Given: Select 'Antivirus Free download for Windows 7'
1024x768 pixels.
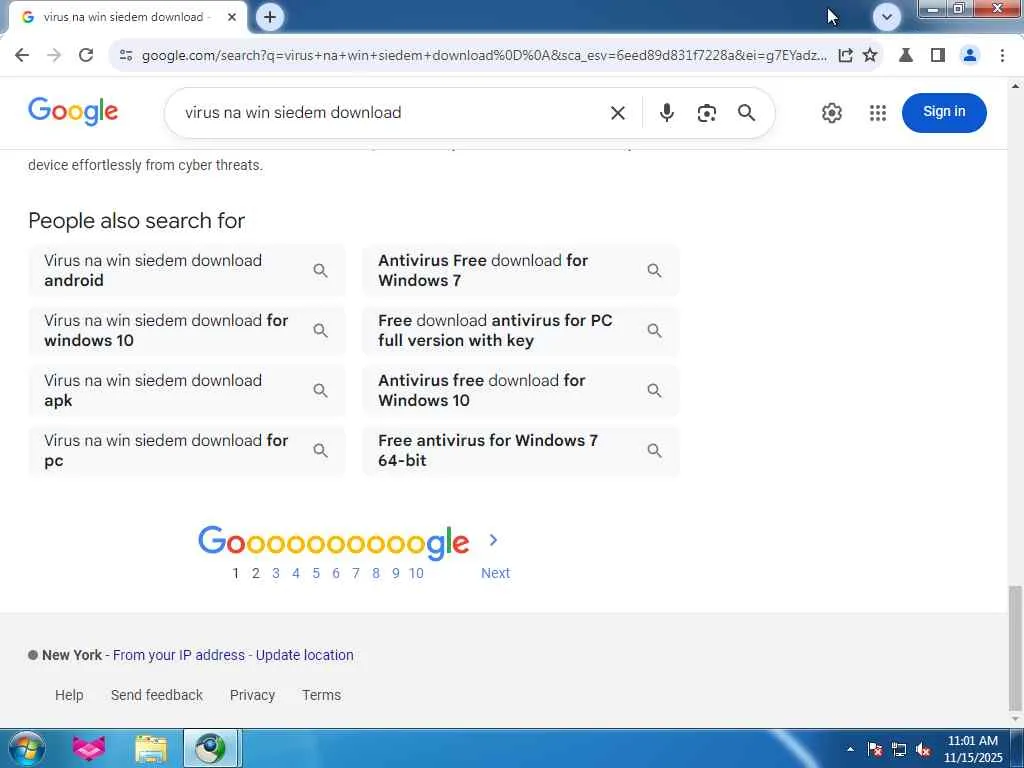Looking at the screenshot, I should (x=520, y=270).
